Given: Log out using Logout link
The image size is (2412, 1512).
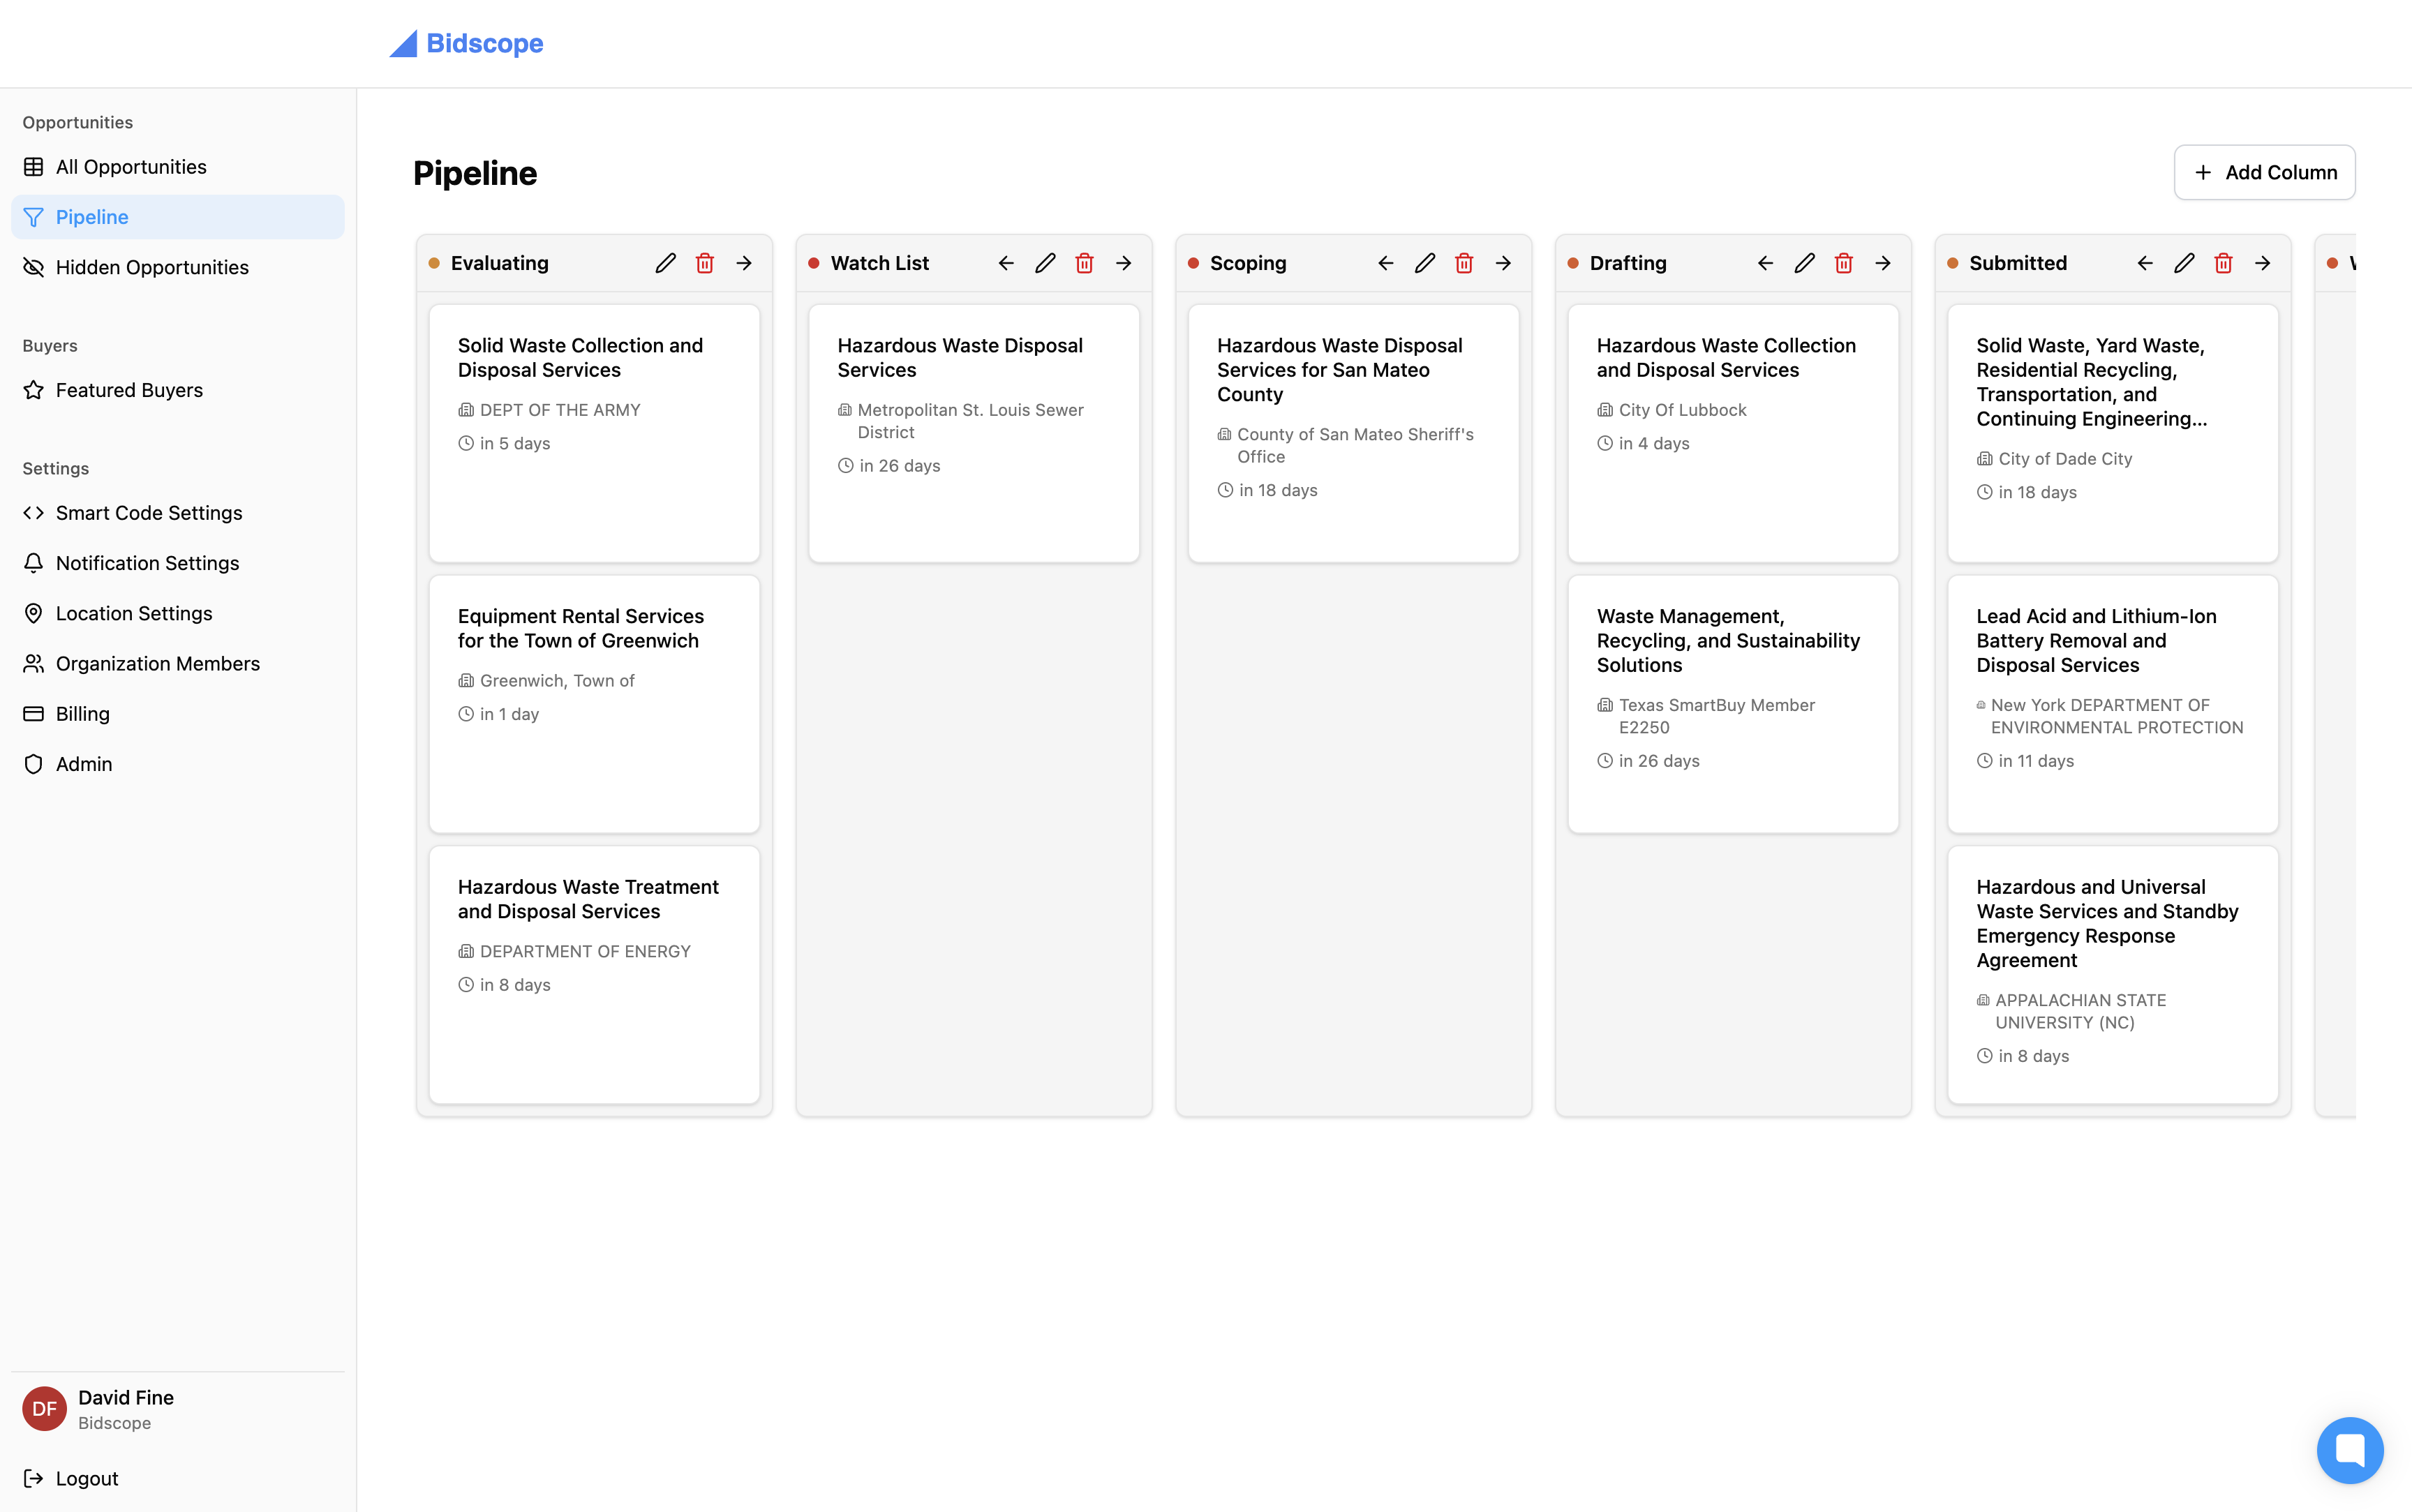Looking at the screenshot, I should [x=86, y=1478].
